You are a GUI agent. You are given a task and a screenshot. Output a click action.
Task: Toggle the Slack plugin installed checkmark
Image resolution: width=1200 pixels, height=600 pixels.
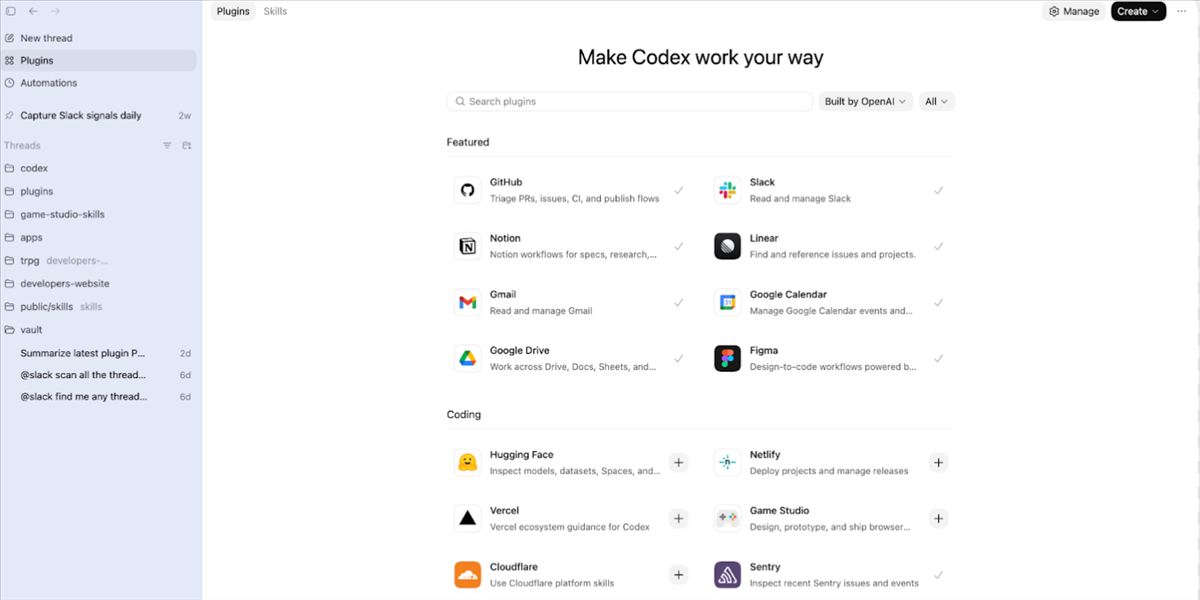pos(938,190)
